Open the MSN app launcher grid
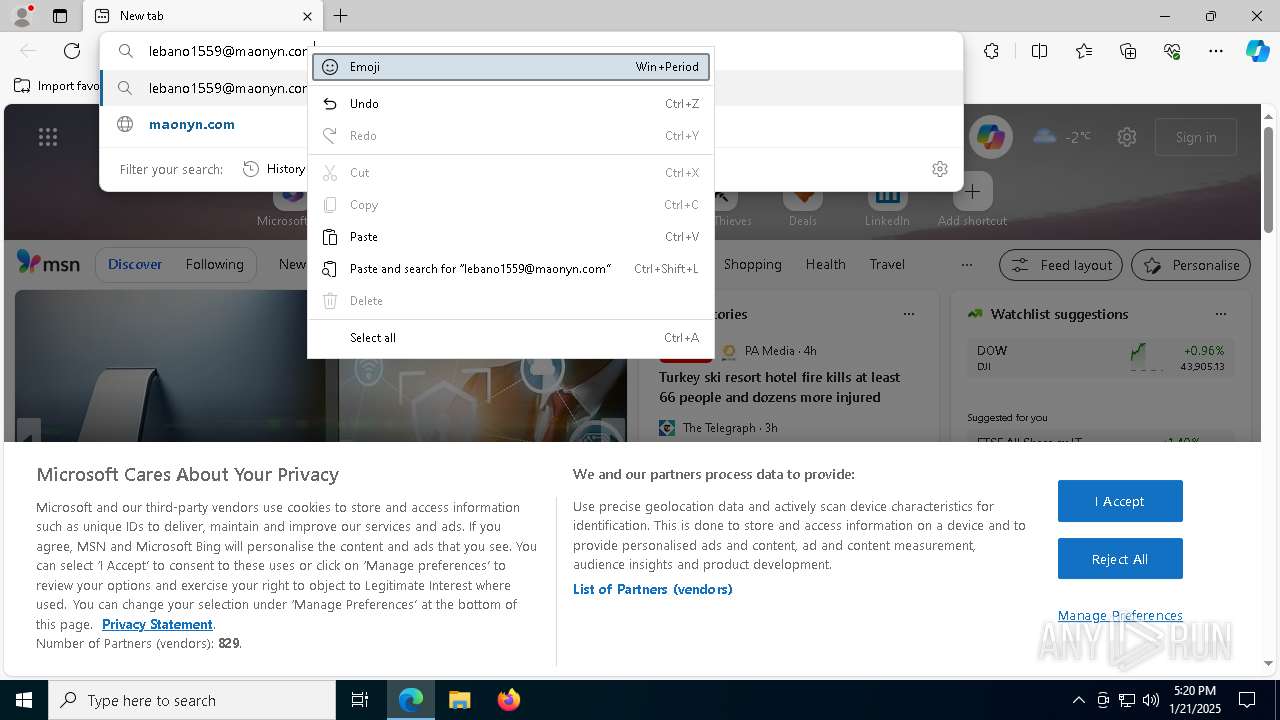Screen dimensions: 1280x720 pyautogui.click(x=48, y=137)
